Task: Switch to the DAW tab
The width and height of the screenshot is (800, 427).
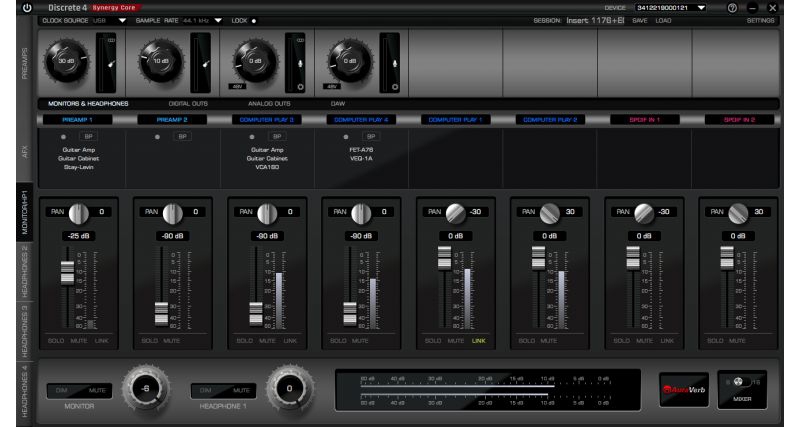Action: coord(338,104)
